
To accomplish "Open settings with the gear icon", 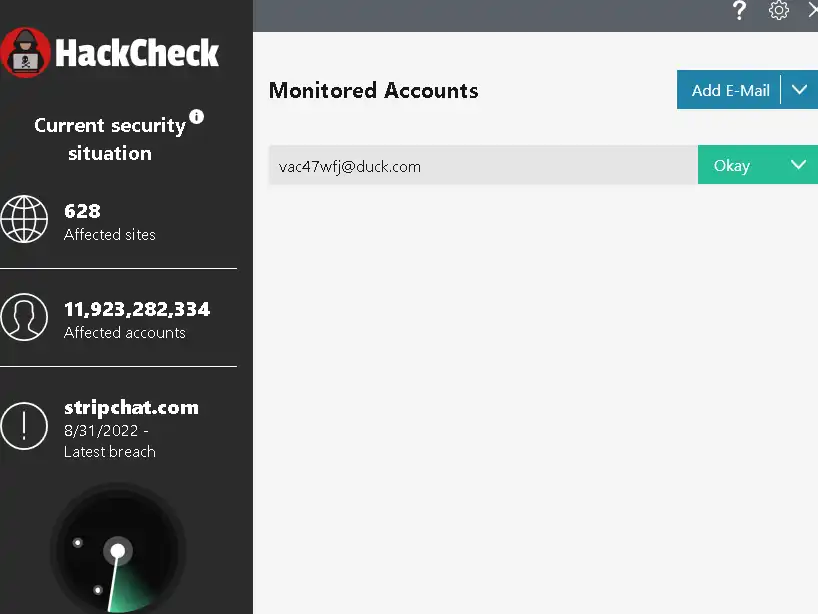I will 779,11.
